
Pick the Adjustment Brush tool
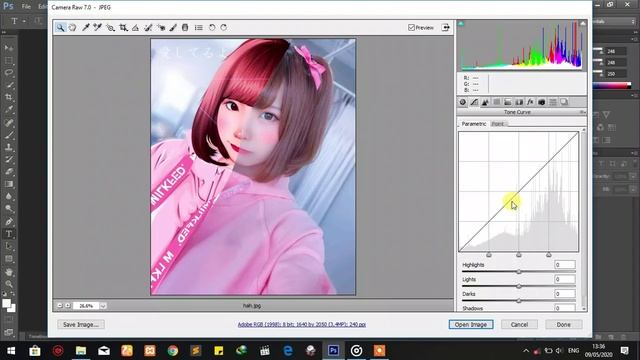coord(173,28)
